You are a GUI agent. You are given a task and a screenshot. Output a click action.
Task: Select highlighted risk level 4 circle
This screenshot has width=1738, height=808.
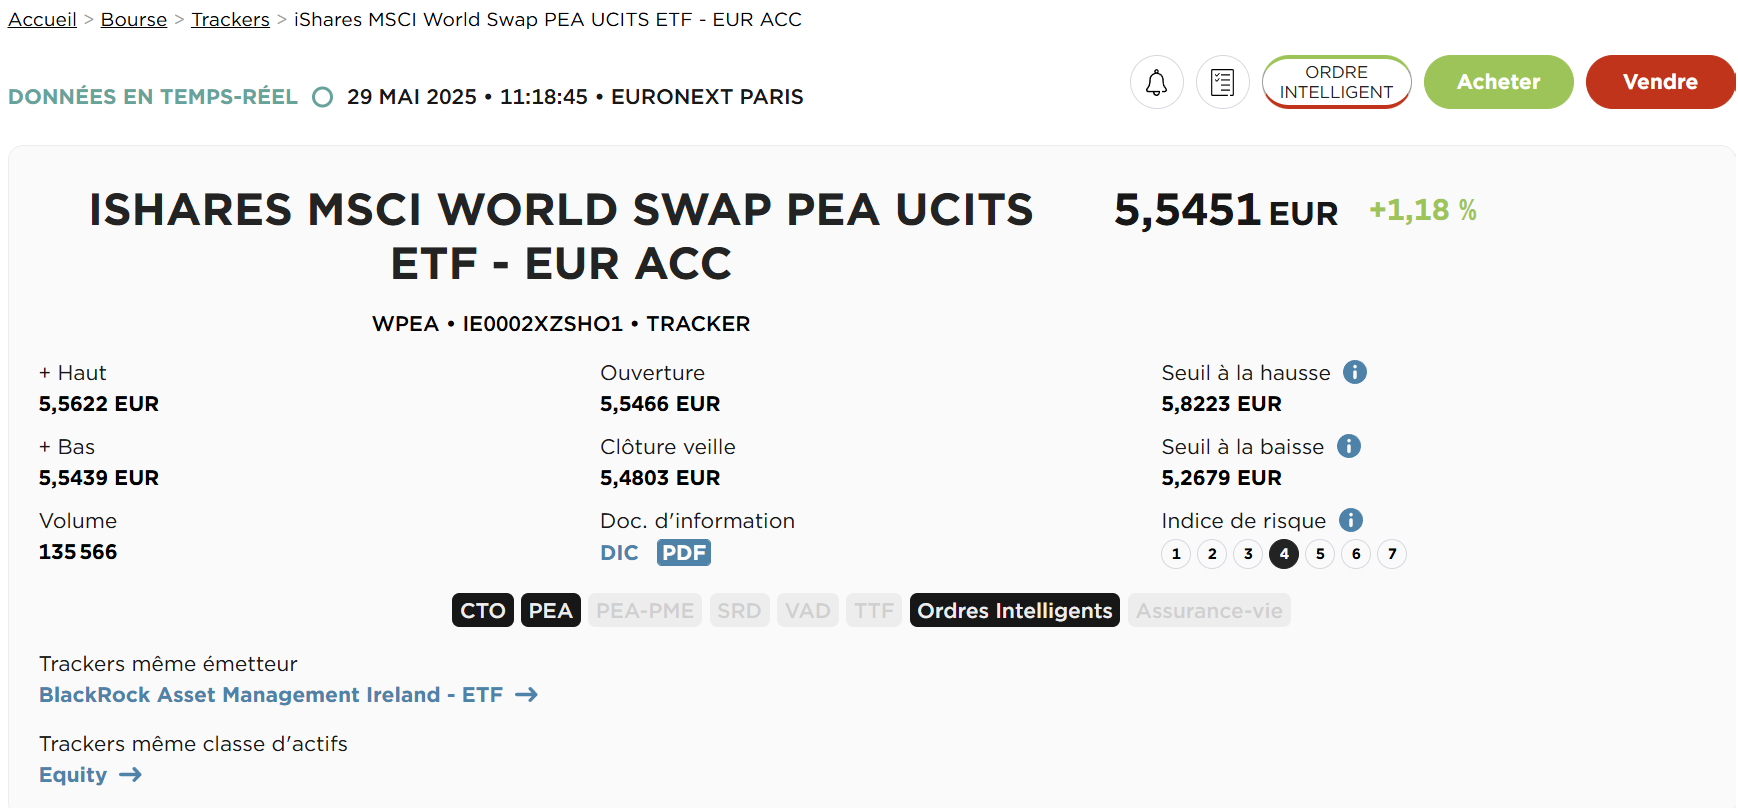(1284, 554)
